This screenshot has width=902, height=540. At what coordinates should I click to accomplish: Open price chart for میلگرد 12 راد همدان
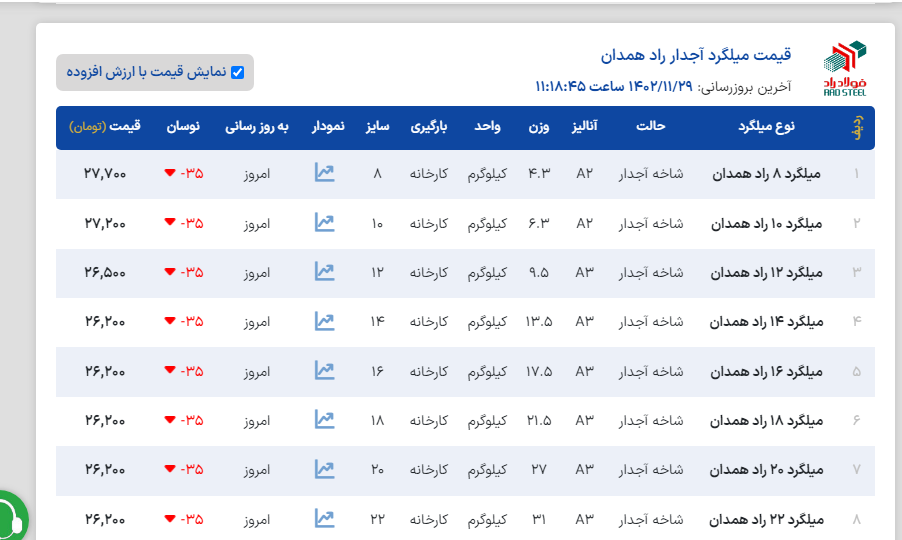click(324, 271)
